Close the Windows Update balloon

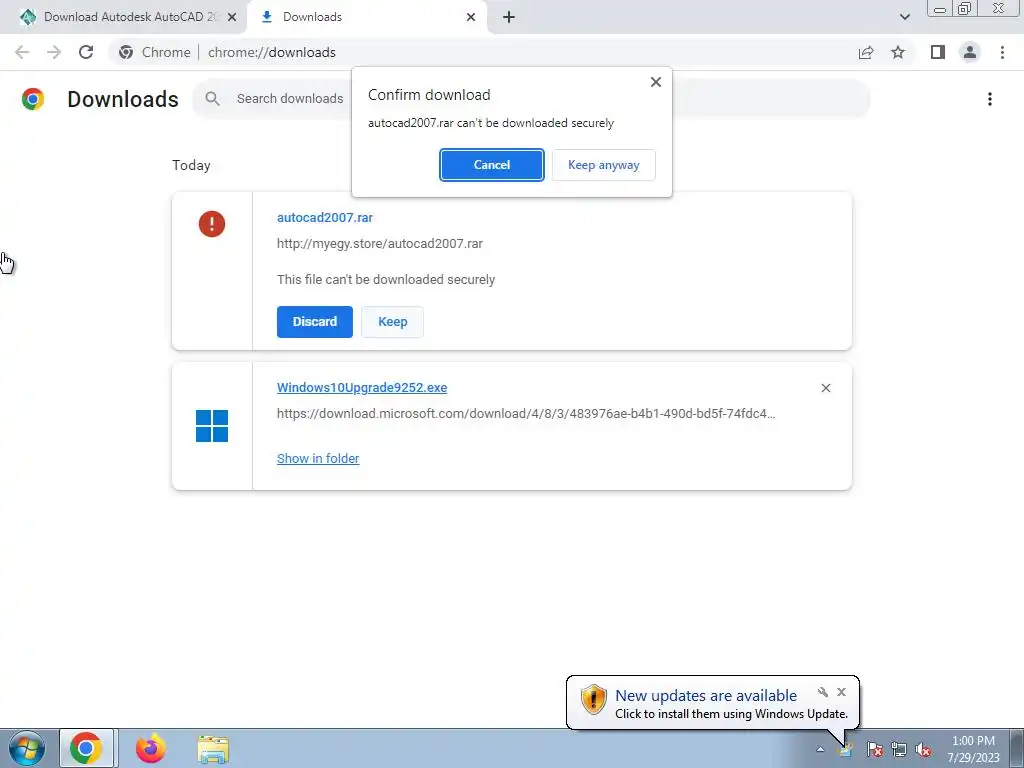tap(841, 692)
